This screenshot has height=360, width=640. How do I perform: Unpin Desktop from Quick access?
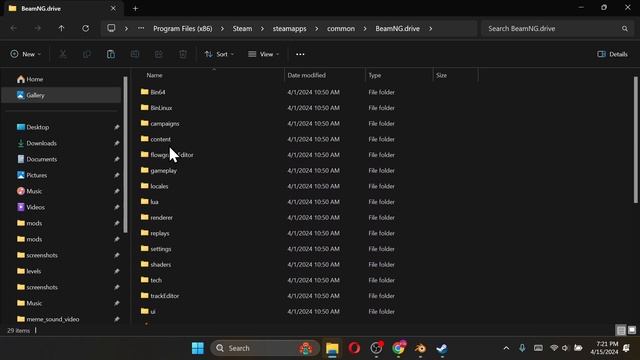[x=117, y=127]
